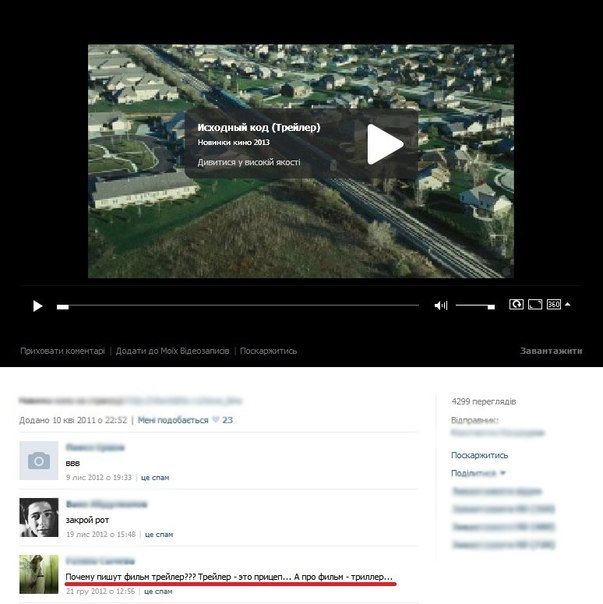Click the video title 'Исходный код (Трейлер)'
Viewport: 603px width, 604px height.
tap(259, 128)
